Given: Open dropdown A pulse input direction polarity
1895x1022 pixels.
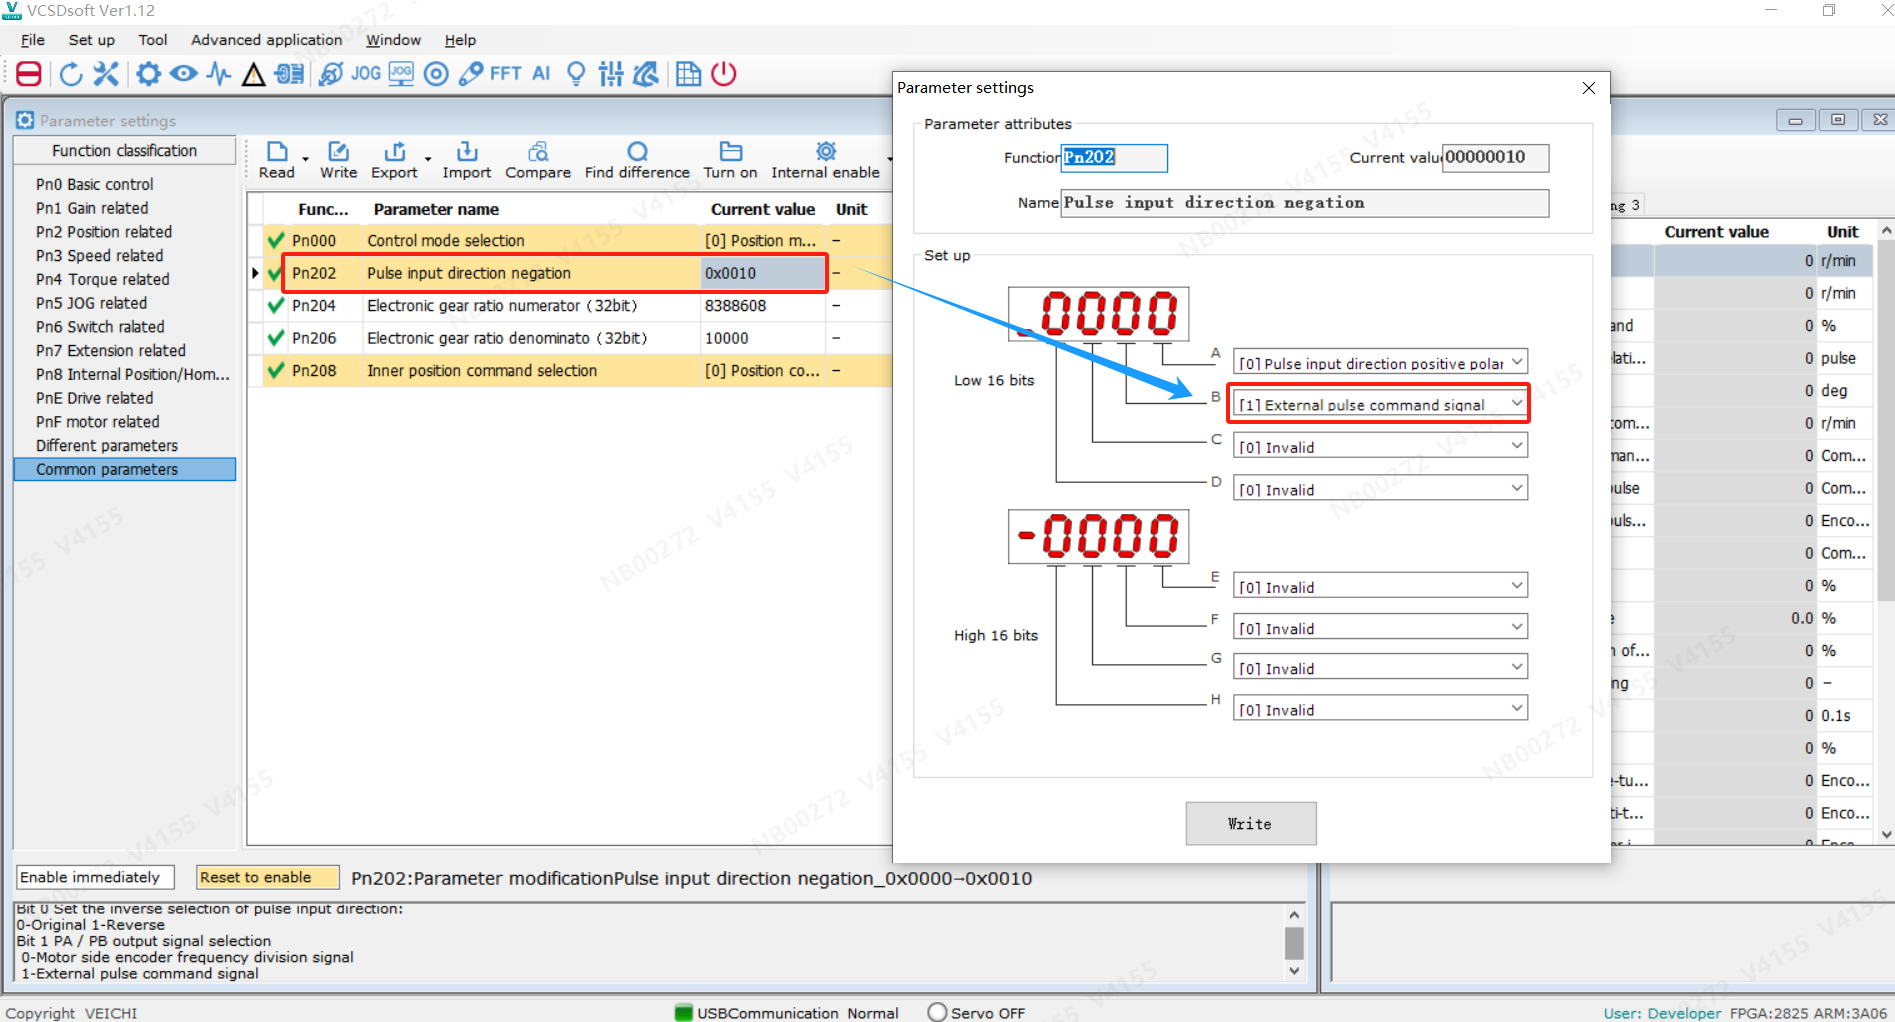Looking at the screenshot, I should pos(1380,362).
